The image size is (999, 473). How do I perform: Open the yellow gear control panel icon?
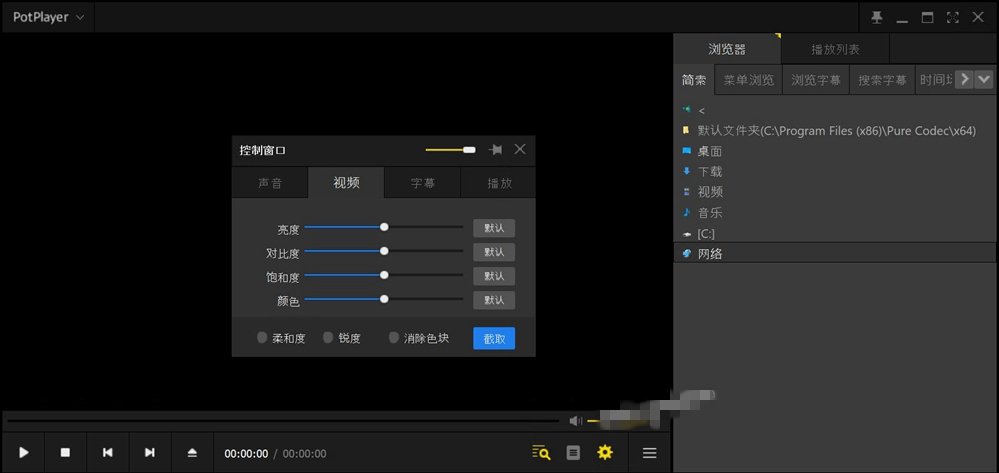click(x=605, y=453)
